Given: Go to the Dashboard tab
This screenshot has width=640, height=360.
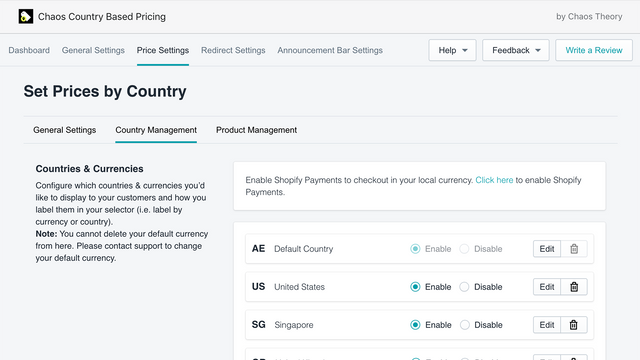Looking at the screenshot, I should point(29,50).
